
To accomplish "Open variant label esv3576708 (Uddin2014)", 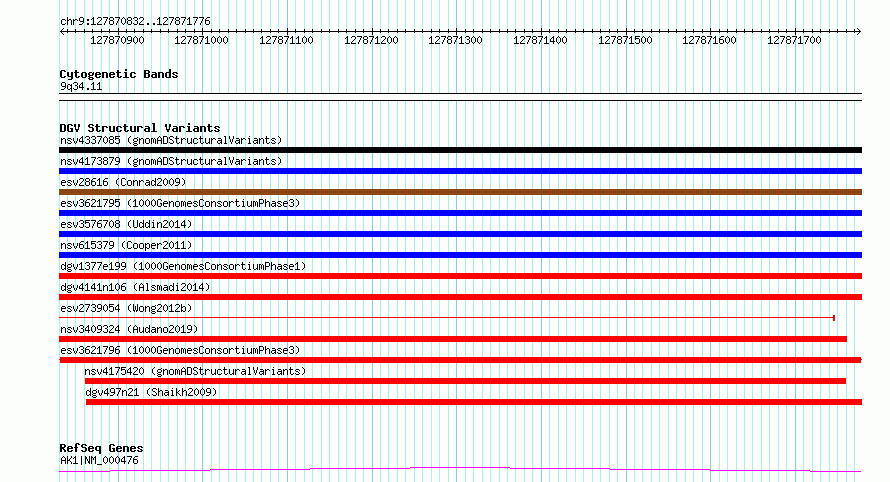I will 126,224.
